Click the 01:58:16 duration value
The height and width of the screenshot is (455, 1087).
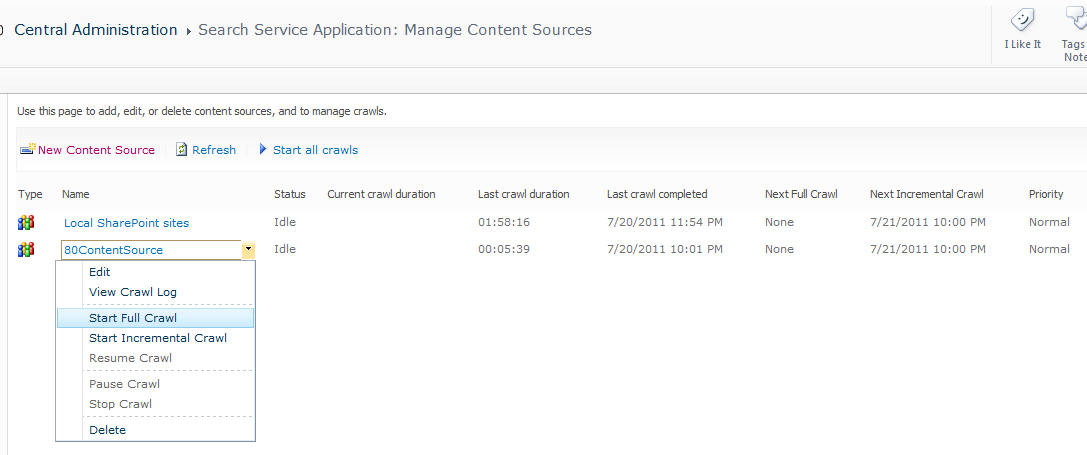[x=504, y=222]
